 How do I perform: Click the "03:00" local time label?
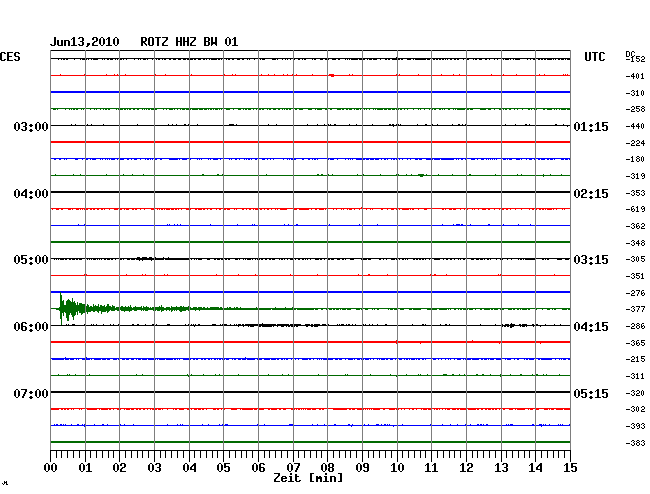click(31, 126)
